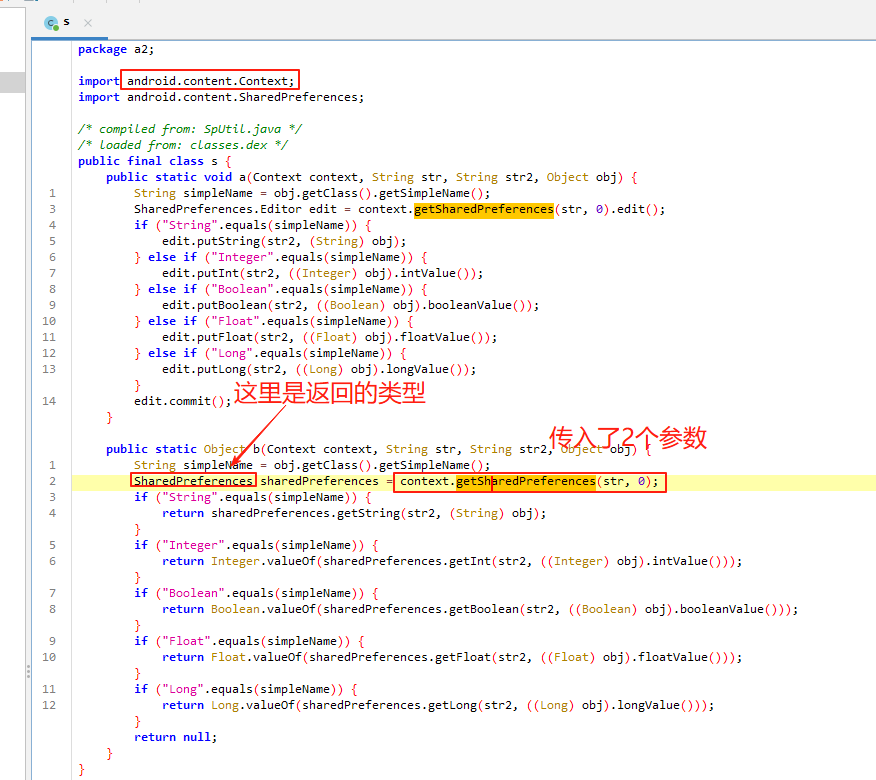The height and width of the screenshot is (780, 876).
Task: Select the "s" class editor tab
Action: pyautogui.click(x=67, y=23)
